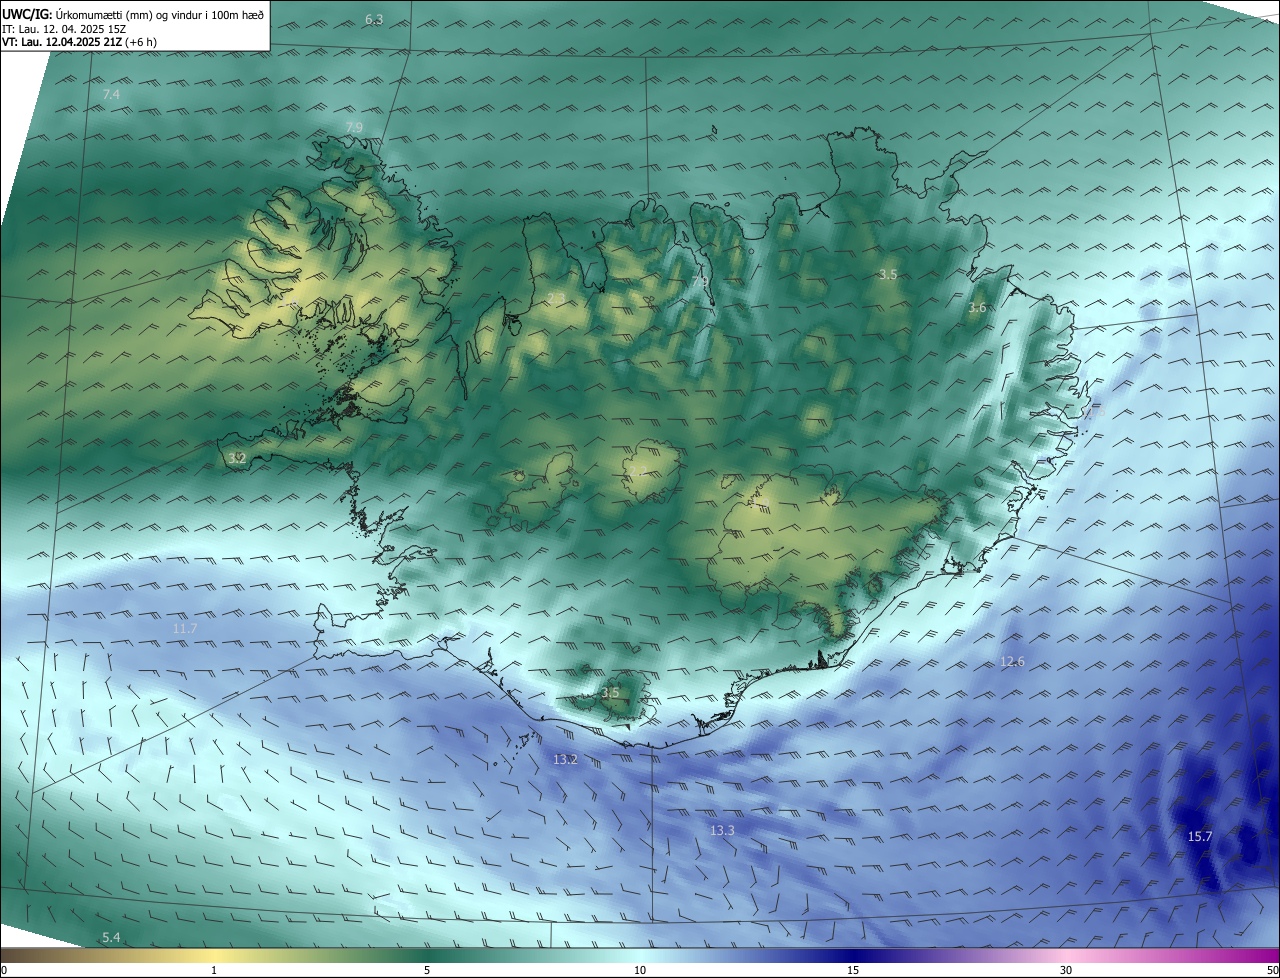Click the colorbar tick label 30
This screenshot has width=1280, height=978.
coord(1066,971)
